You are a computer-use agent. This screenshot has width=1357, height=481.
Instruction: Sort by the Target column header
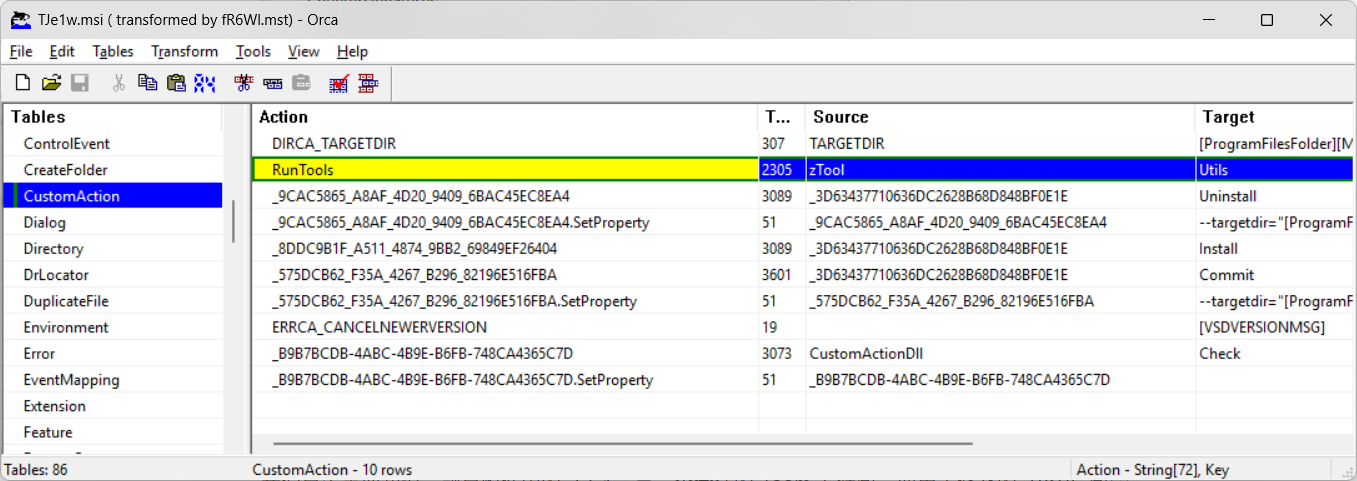[x=1276, y=117]
